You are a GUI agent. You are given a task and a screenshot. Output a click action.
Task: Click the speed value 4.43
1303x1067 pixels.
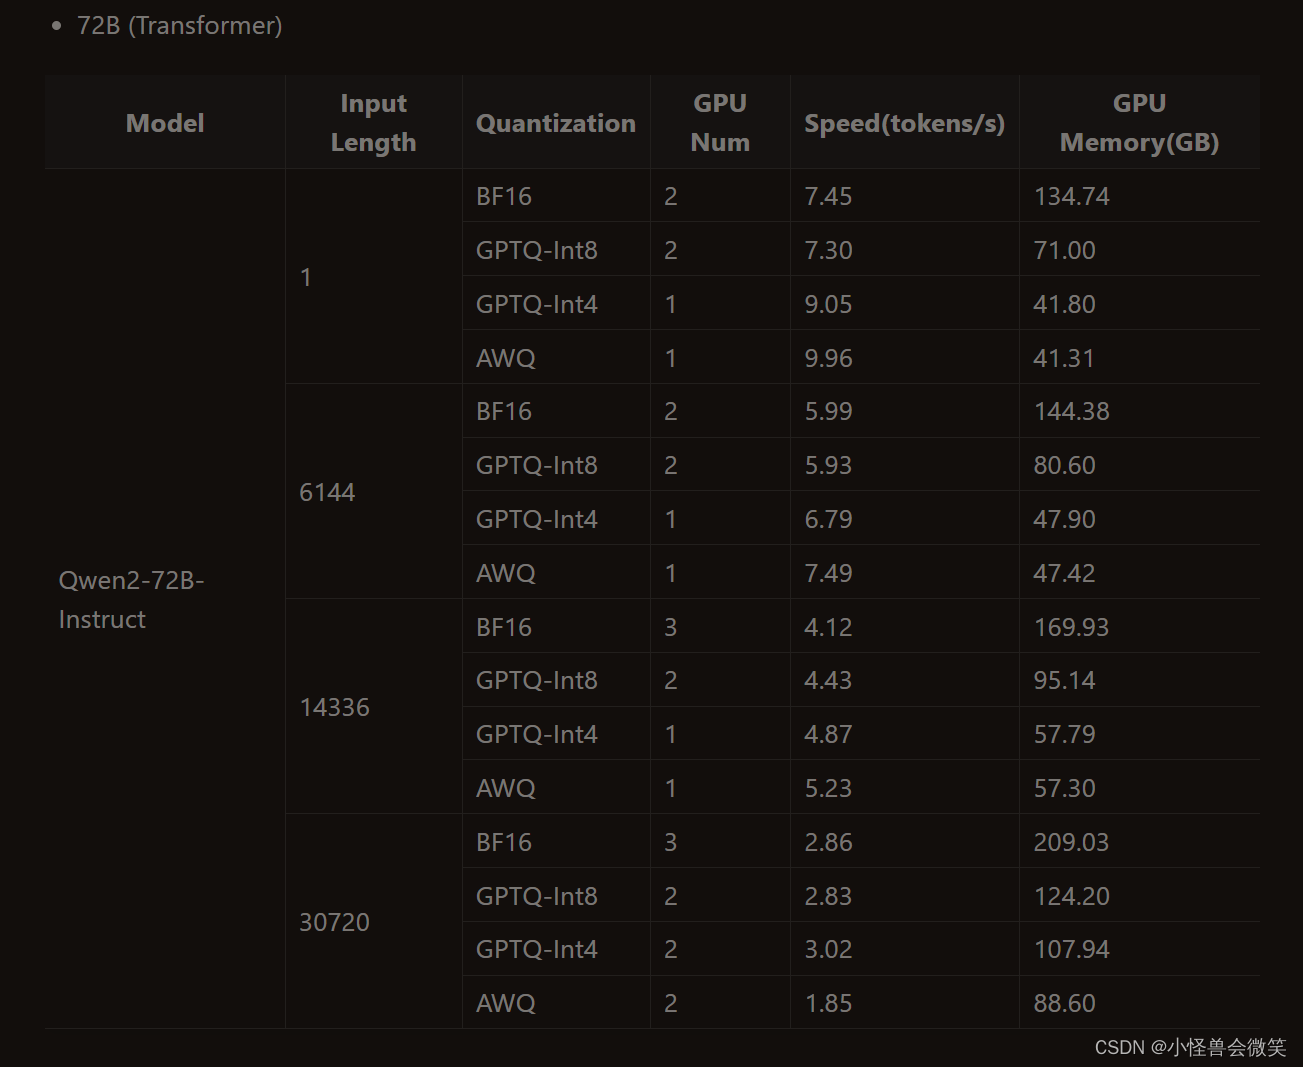(828, 680)
